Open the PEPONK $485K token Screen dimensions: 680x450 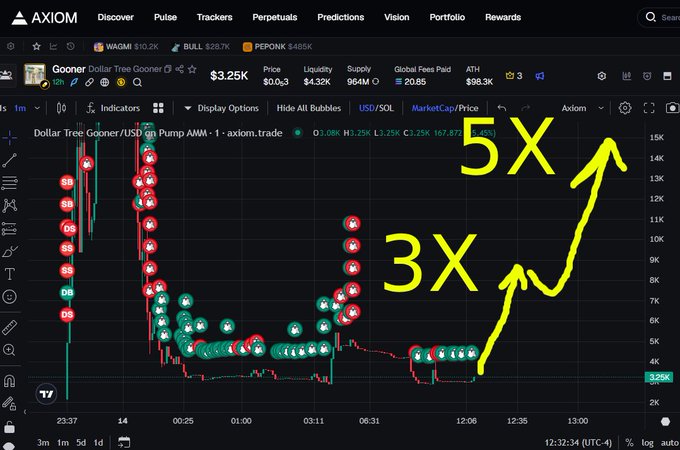278,46
